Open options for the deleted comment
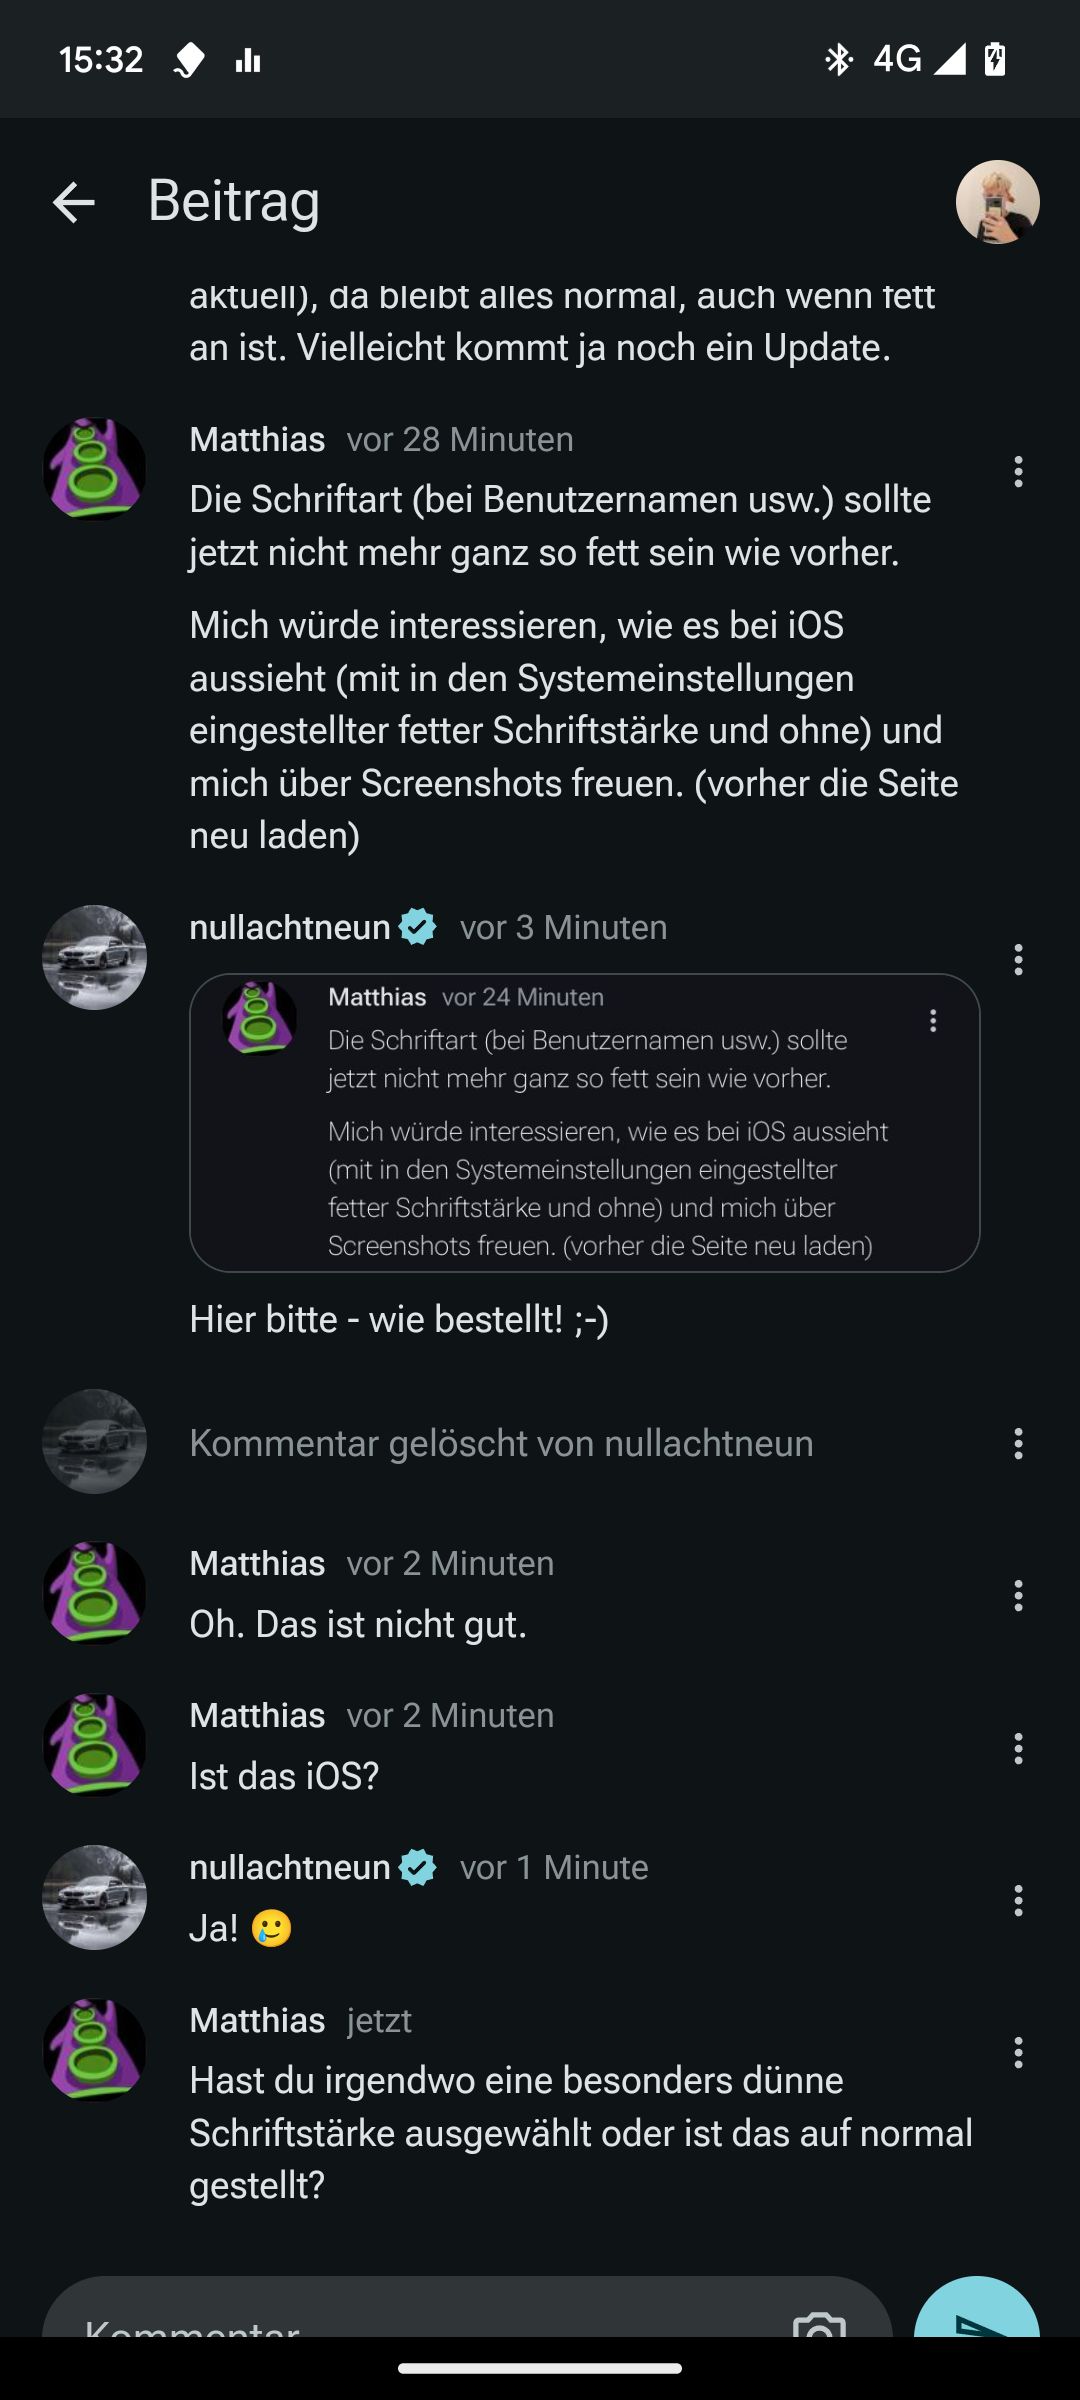The width and height of the screenshot is (1080, 2400). click(x=1018, y=1443)
